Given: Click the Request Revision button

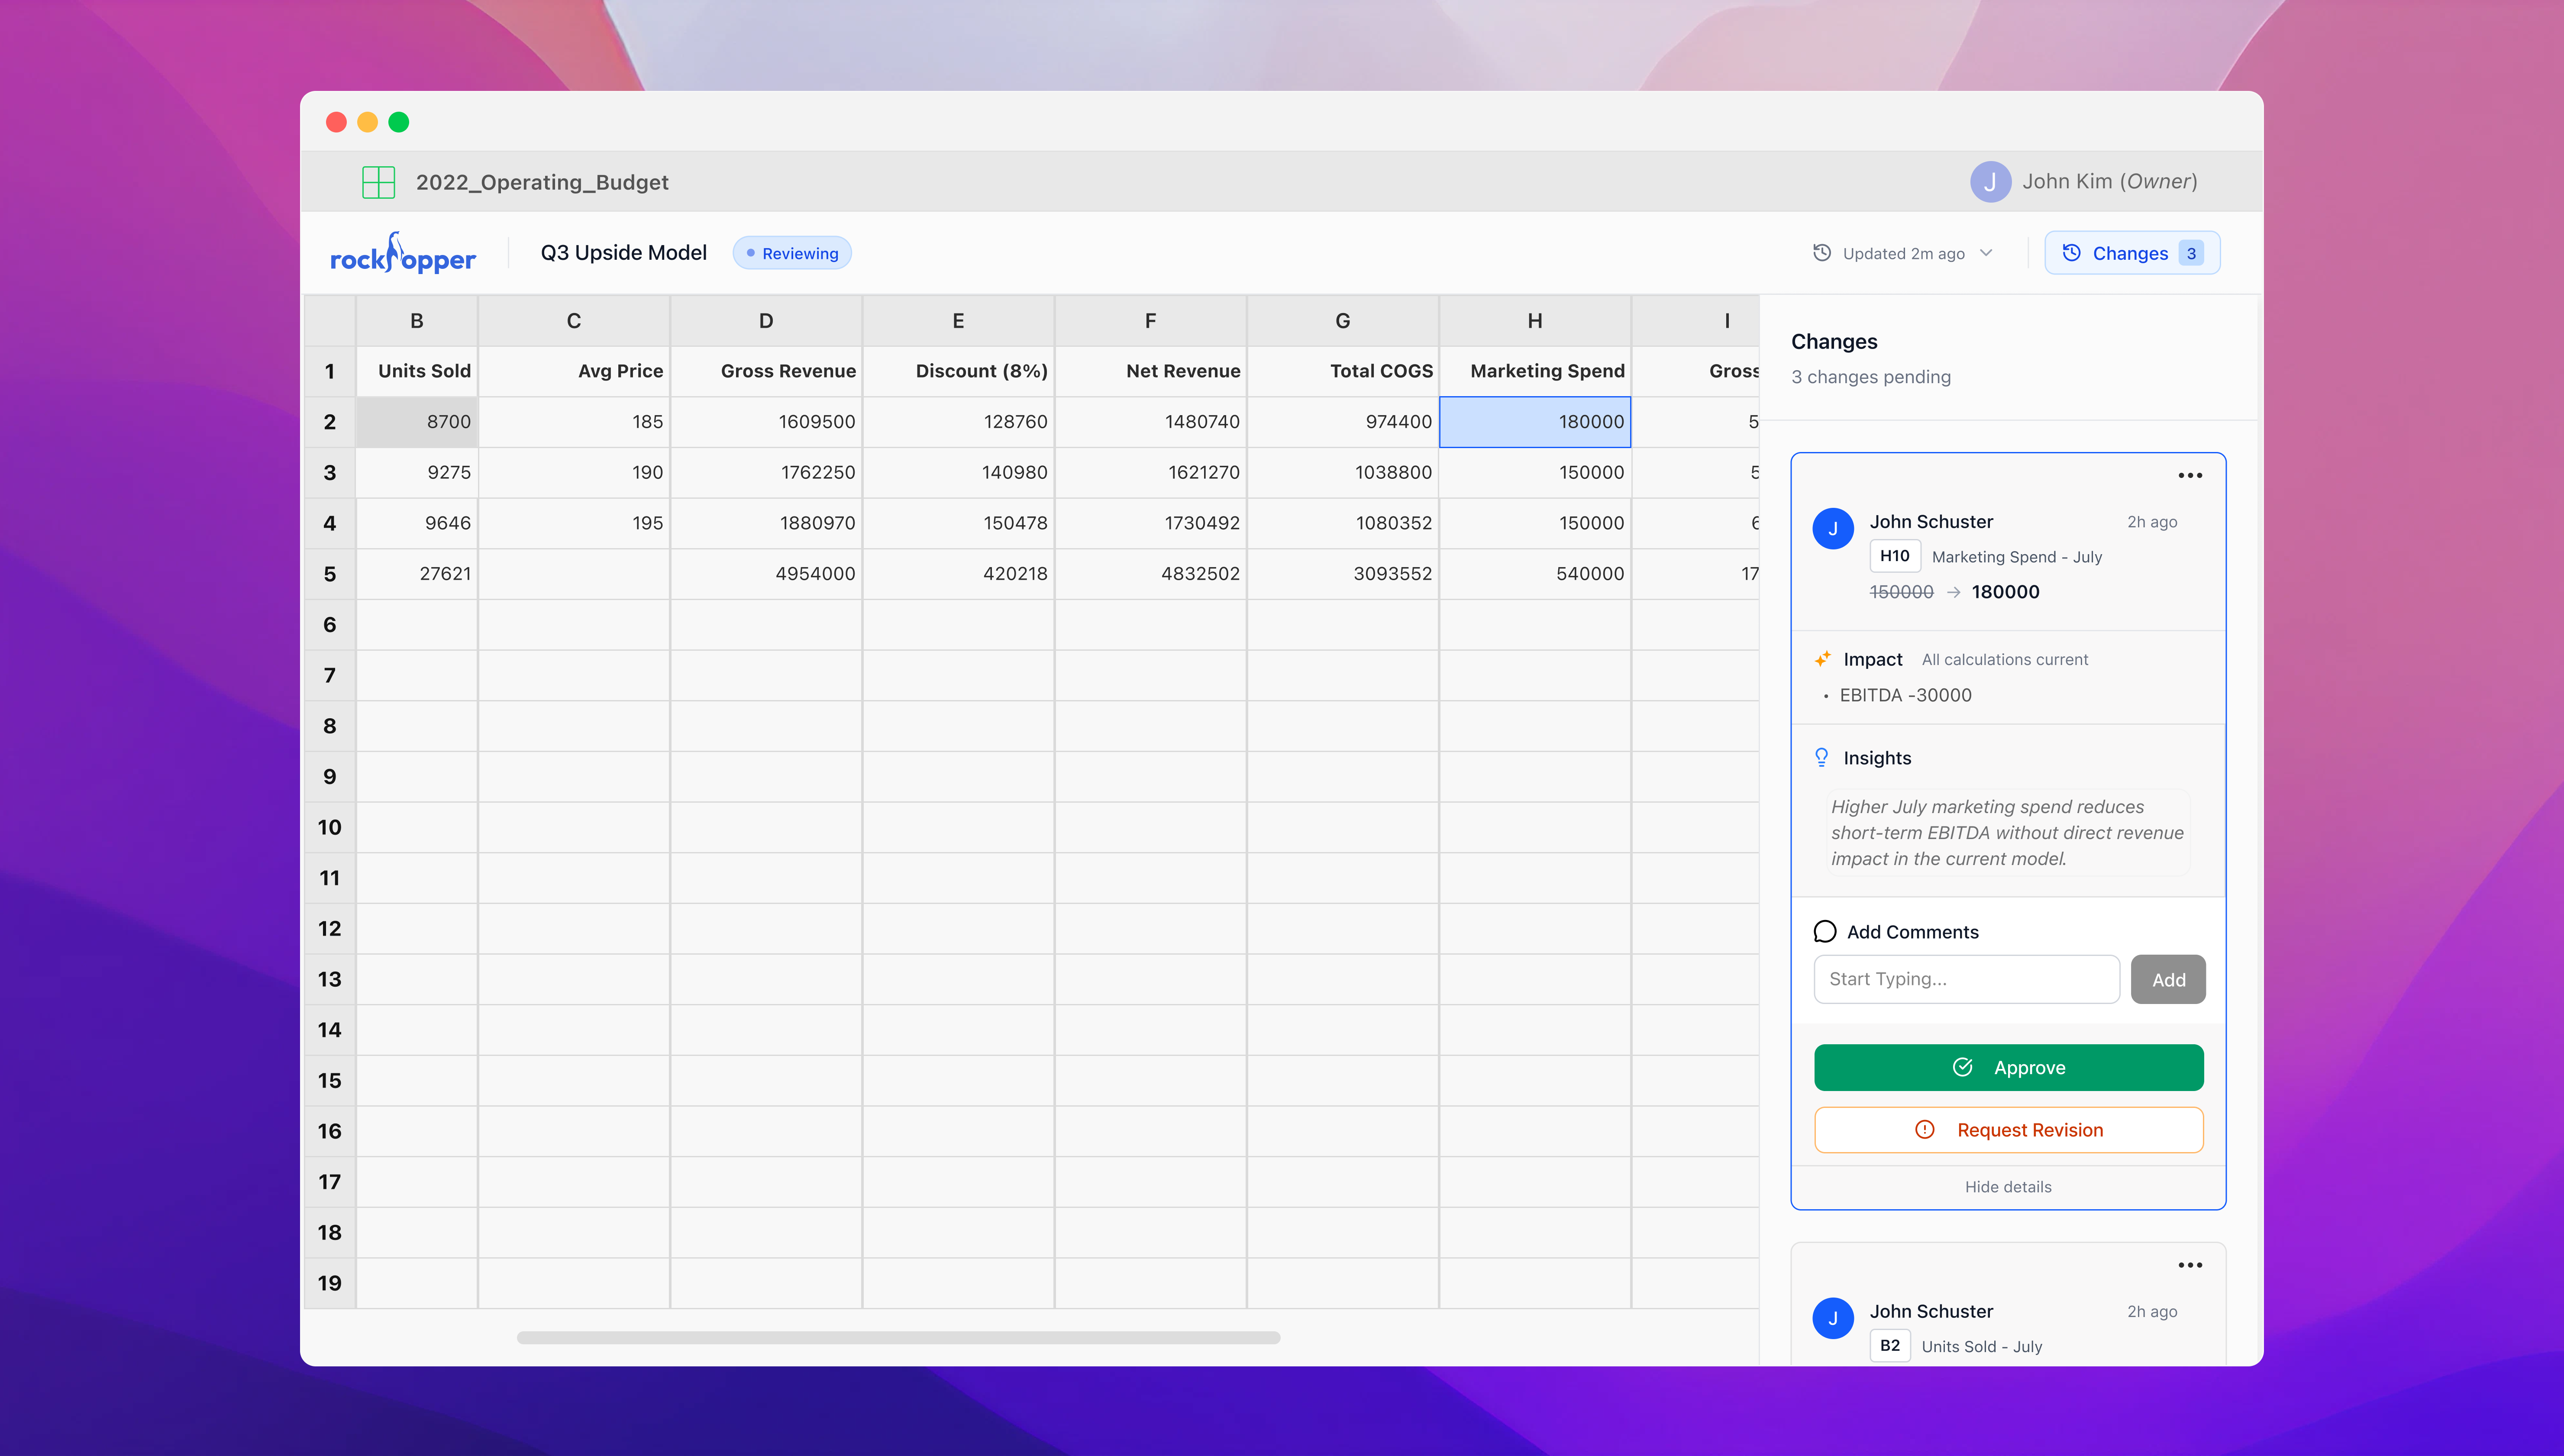Looking at the screenshot, I should [2008, 1130].
